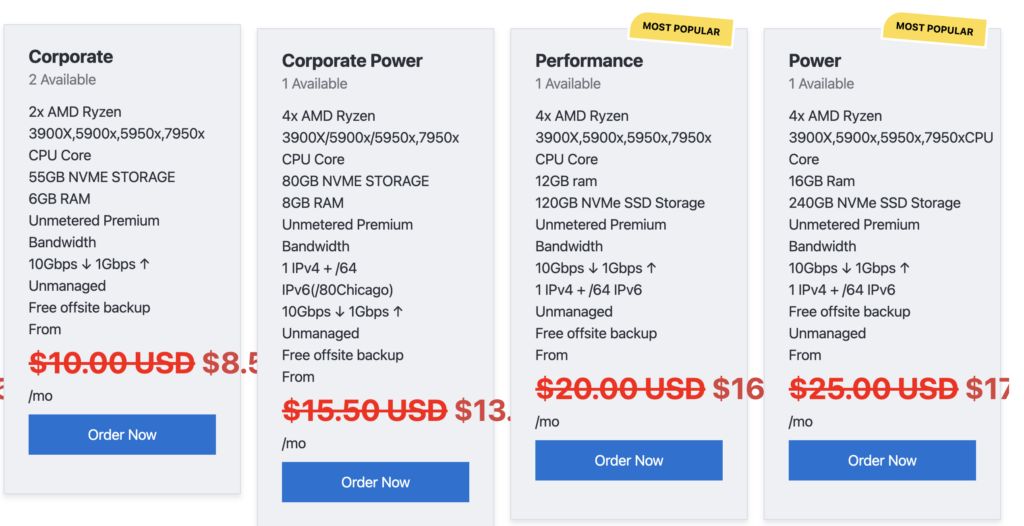Viewport: 1024px width, 526px height.
Task: Click 120GB NVMe SSD Storage in Performance
Action: [x=620, y=203]
